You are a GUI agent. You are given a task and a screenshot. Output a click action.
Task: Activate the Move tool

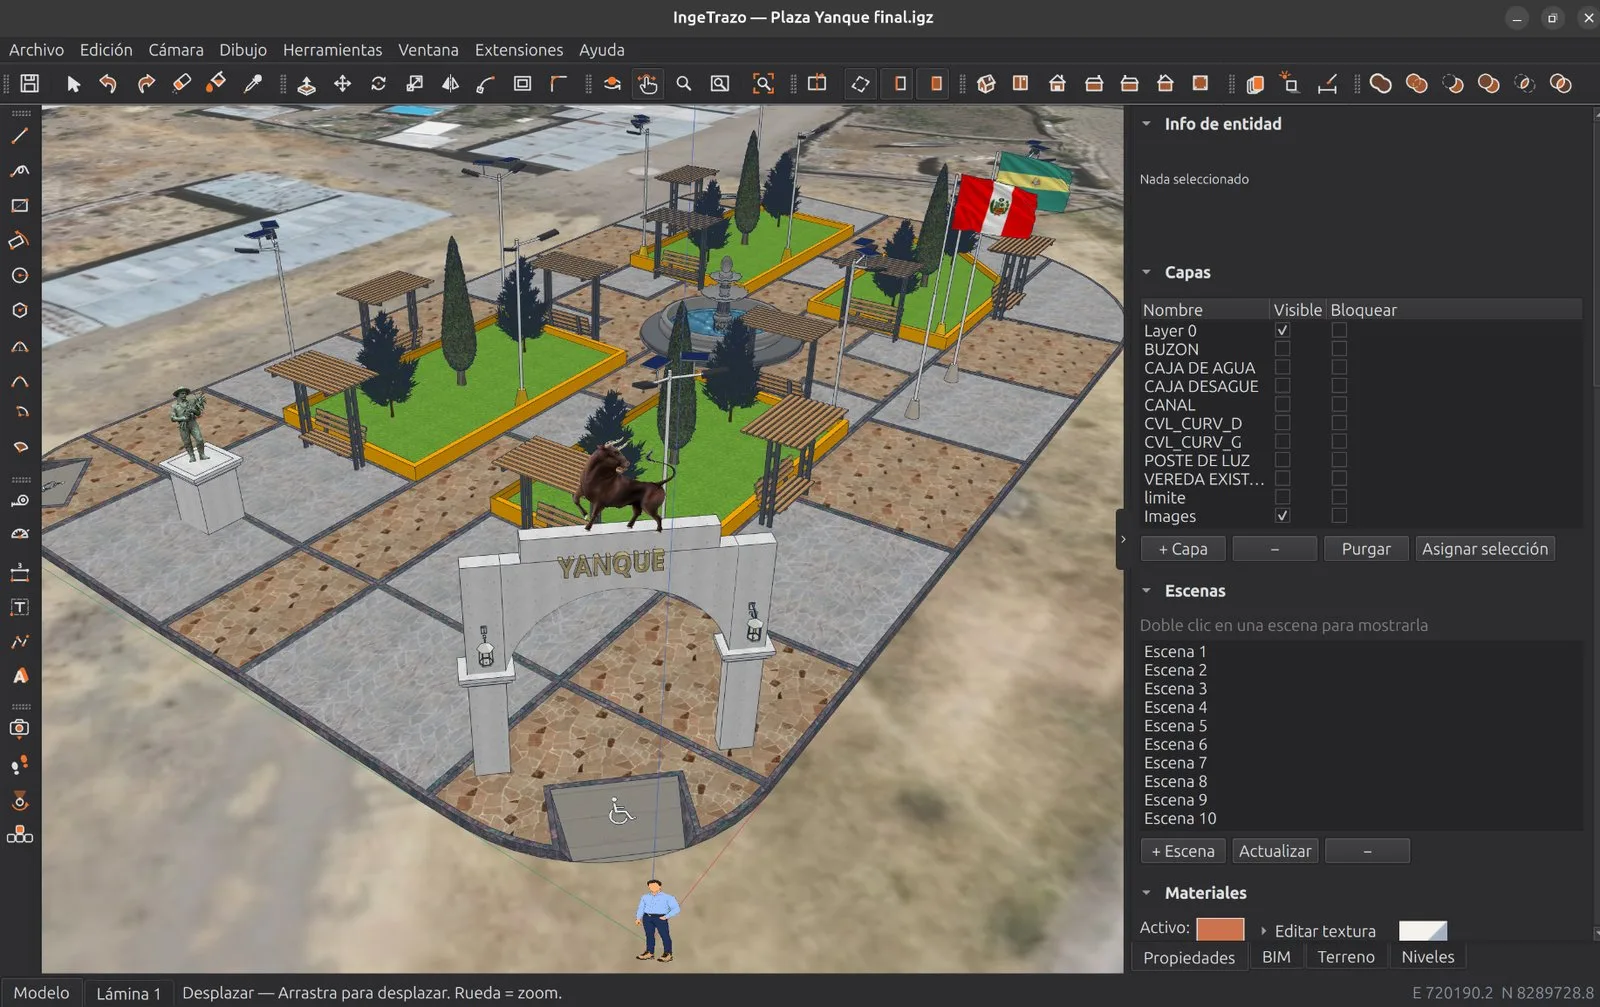click(x=342, y=84)
